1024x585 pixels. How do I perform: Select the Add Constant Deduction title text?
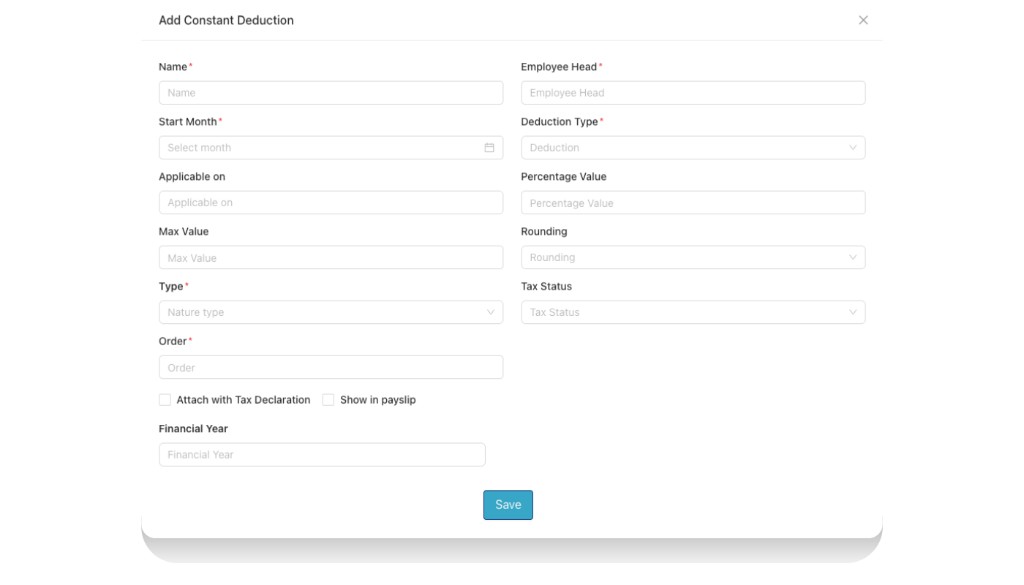coord(224,19)
